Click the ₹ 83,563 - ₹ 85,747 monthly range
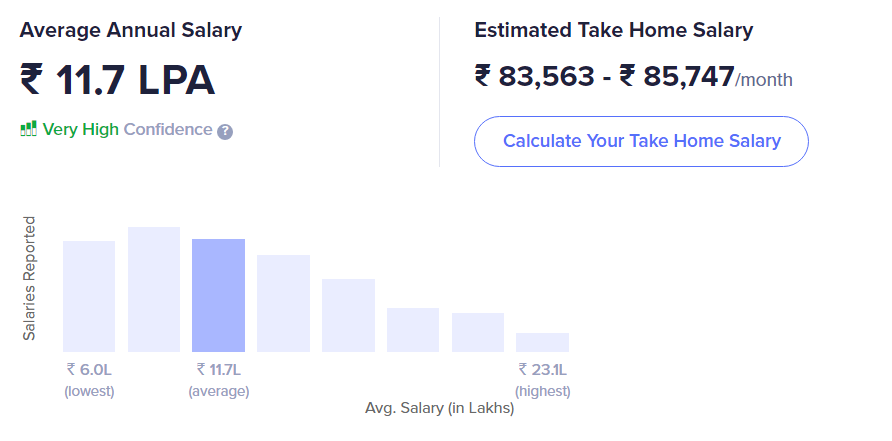This screenshot has width=892, height=441. [x=604, y=76]
